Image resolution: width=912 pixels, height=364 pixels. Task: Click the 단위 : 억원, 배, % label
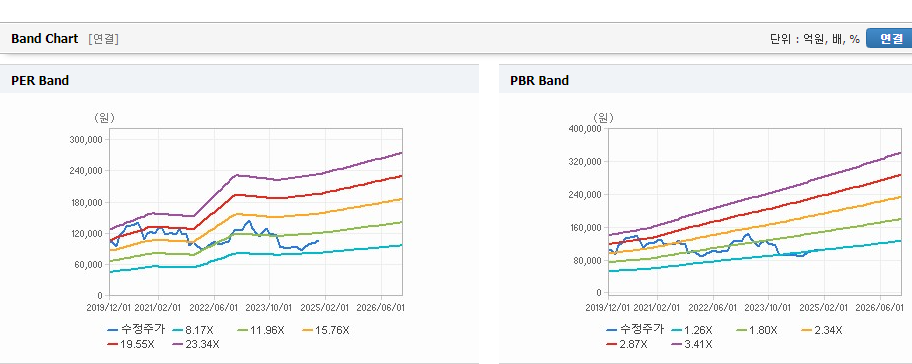click(814, 39)
